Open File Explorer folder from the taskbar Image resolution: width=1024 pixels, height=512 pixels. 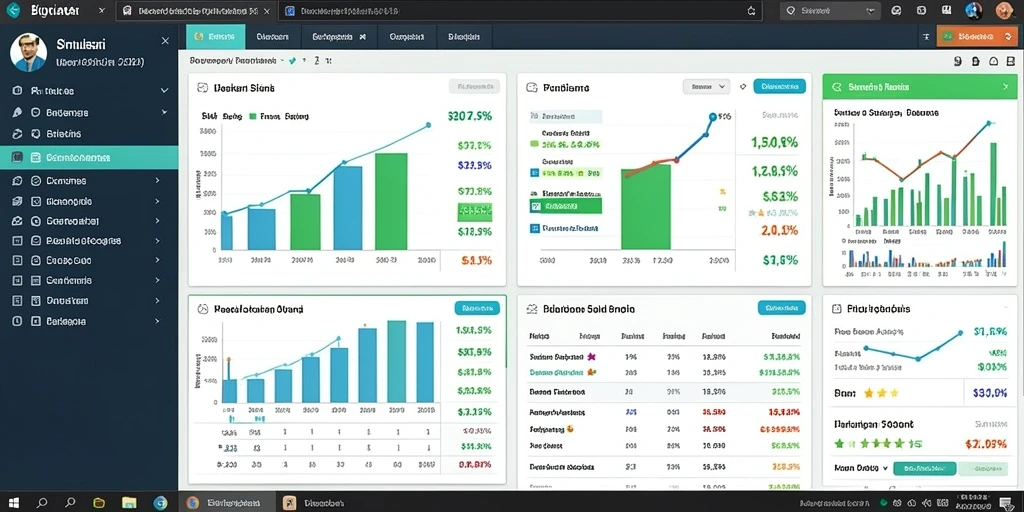tap(129, 503)
